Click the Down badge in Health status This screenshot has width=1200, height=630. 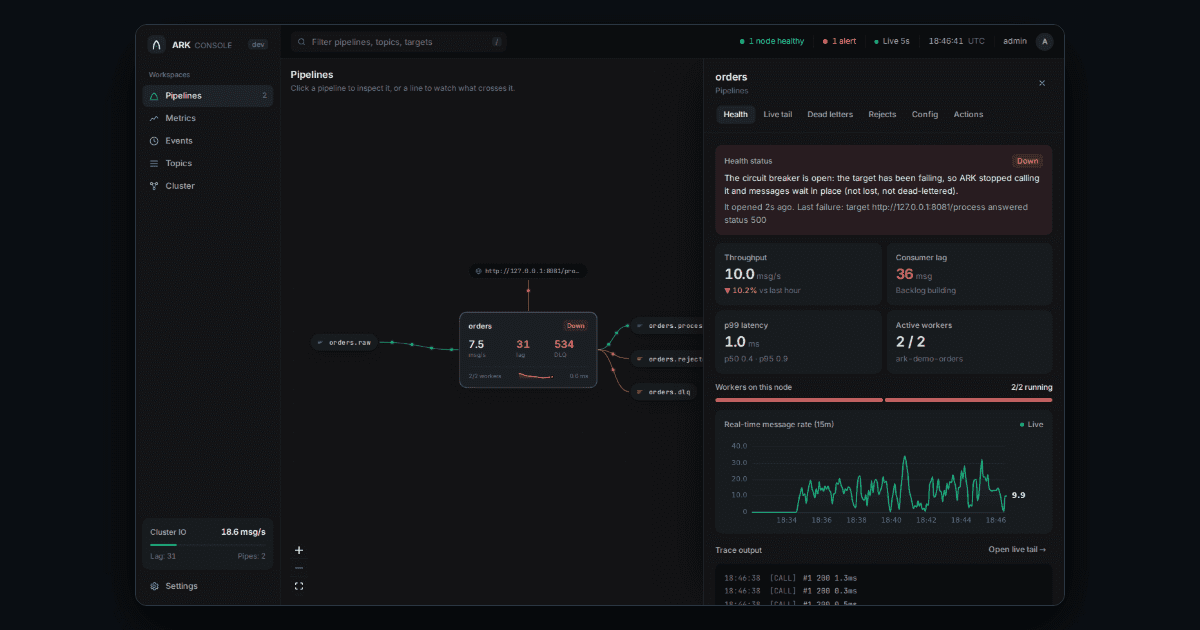coord(1028,161)
